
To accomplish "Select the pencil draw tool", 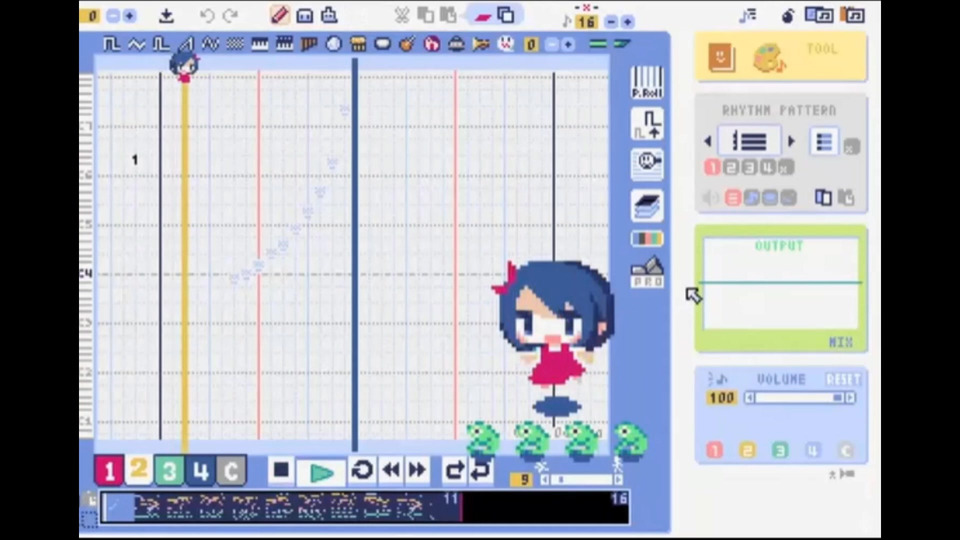I will tap(280, 15).
